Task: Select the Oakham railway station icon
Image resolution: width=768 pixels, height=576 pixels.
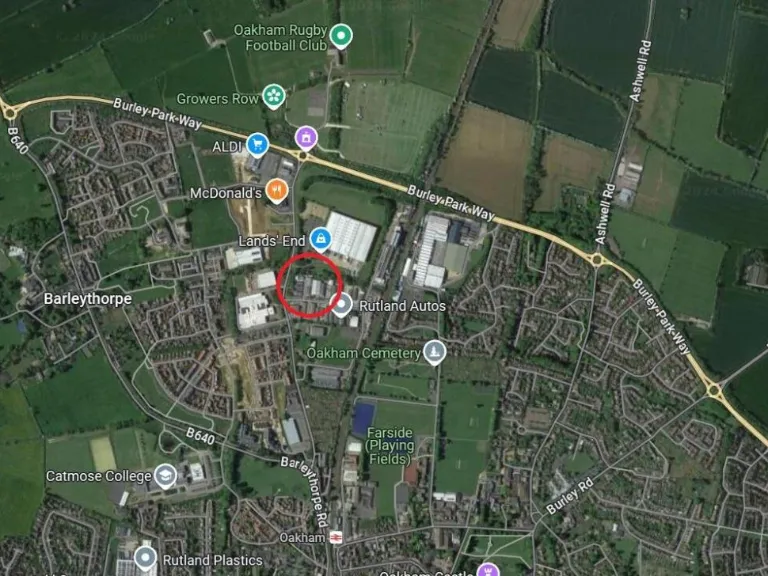Action: [x=336, y=537]
